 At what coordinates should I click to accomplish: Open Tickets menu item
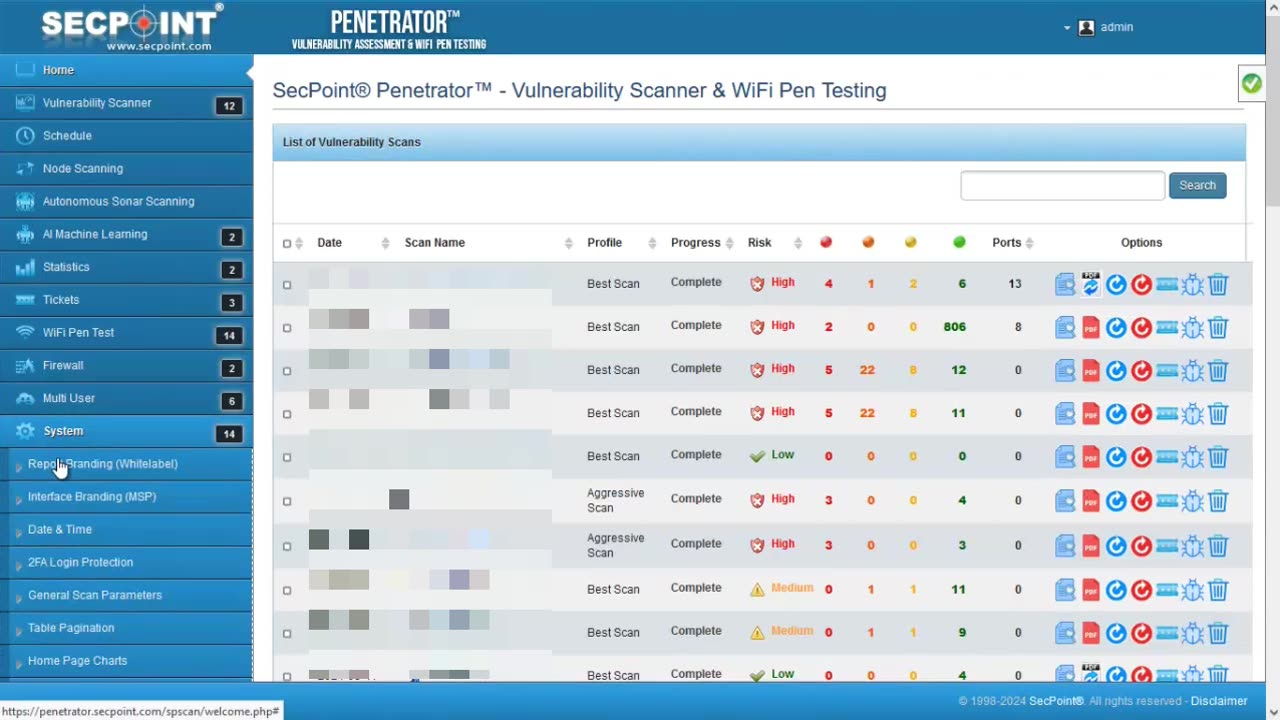click(126, 300)
